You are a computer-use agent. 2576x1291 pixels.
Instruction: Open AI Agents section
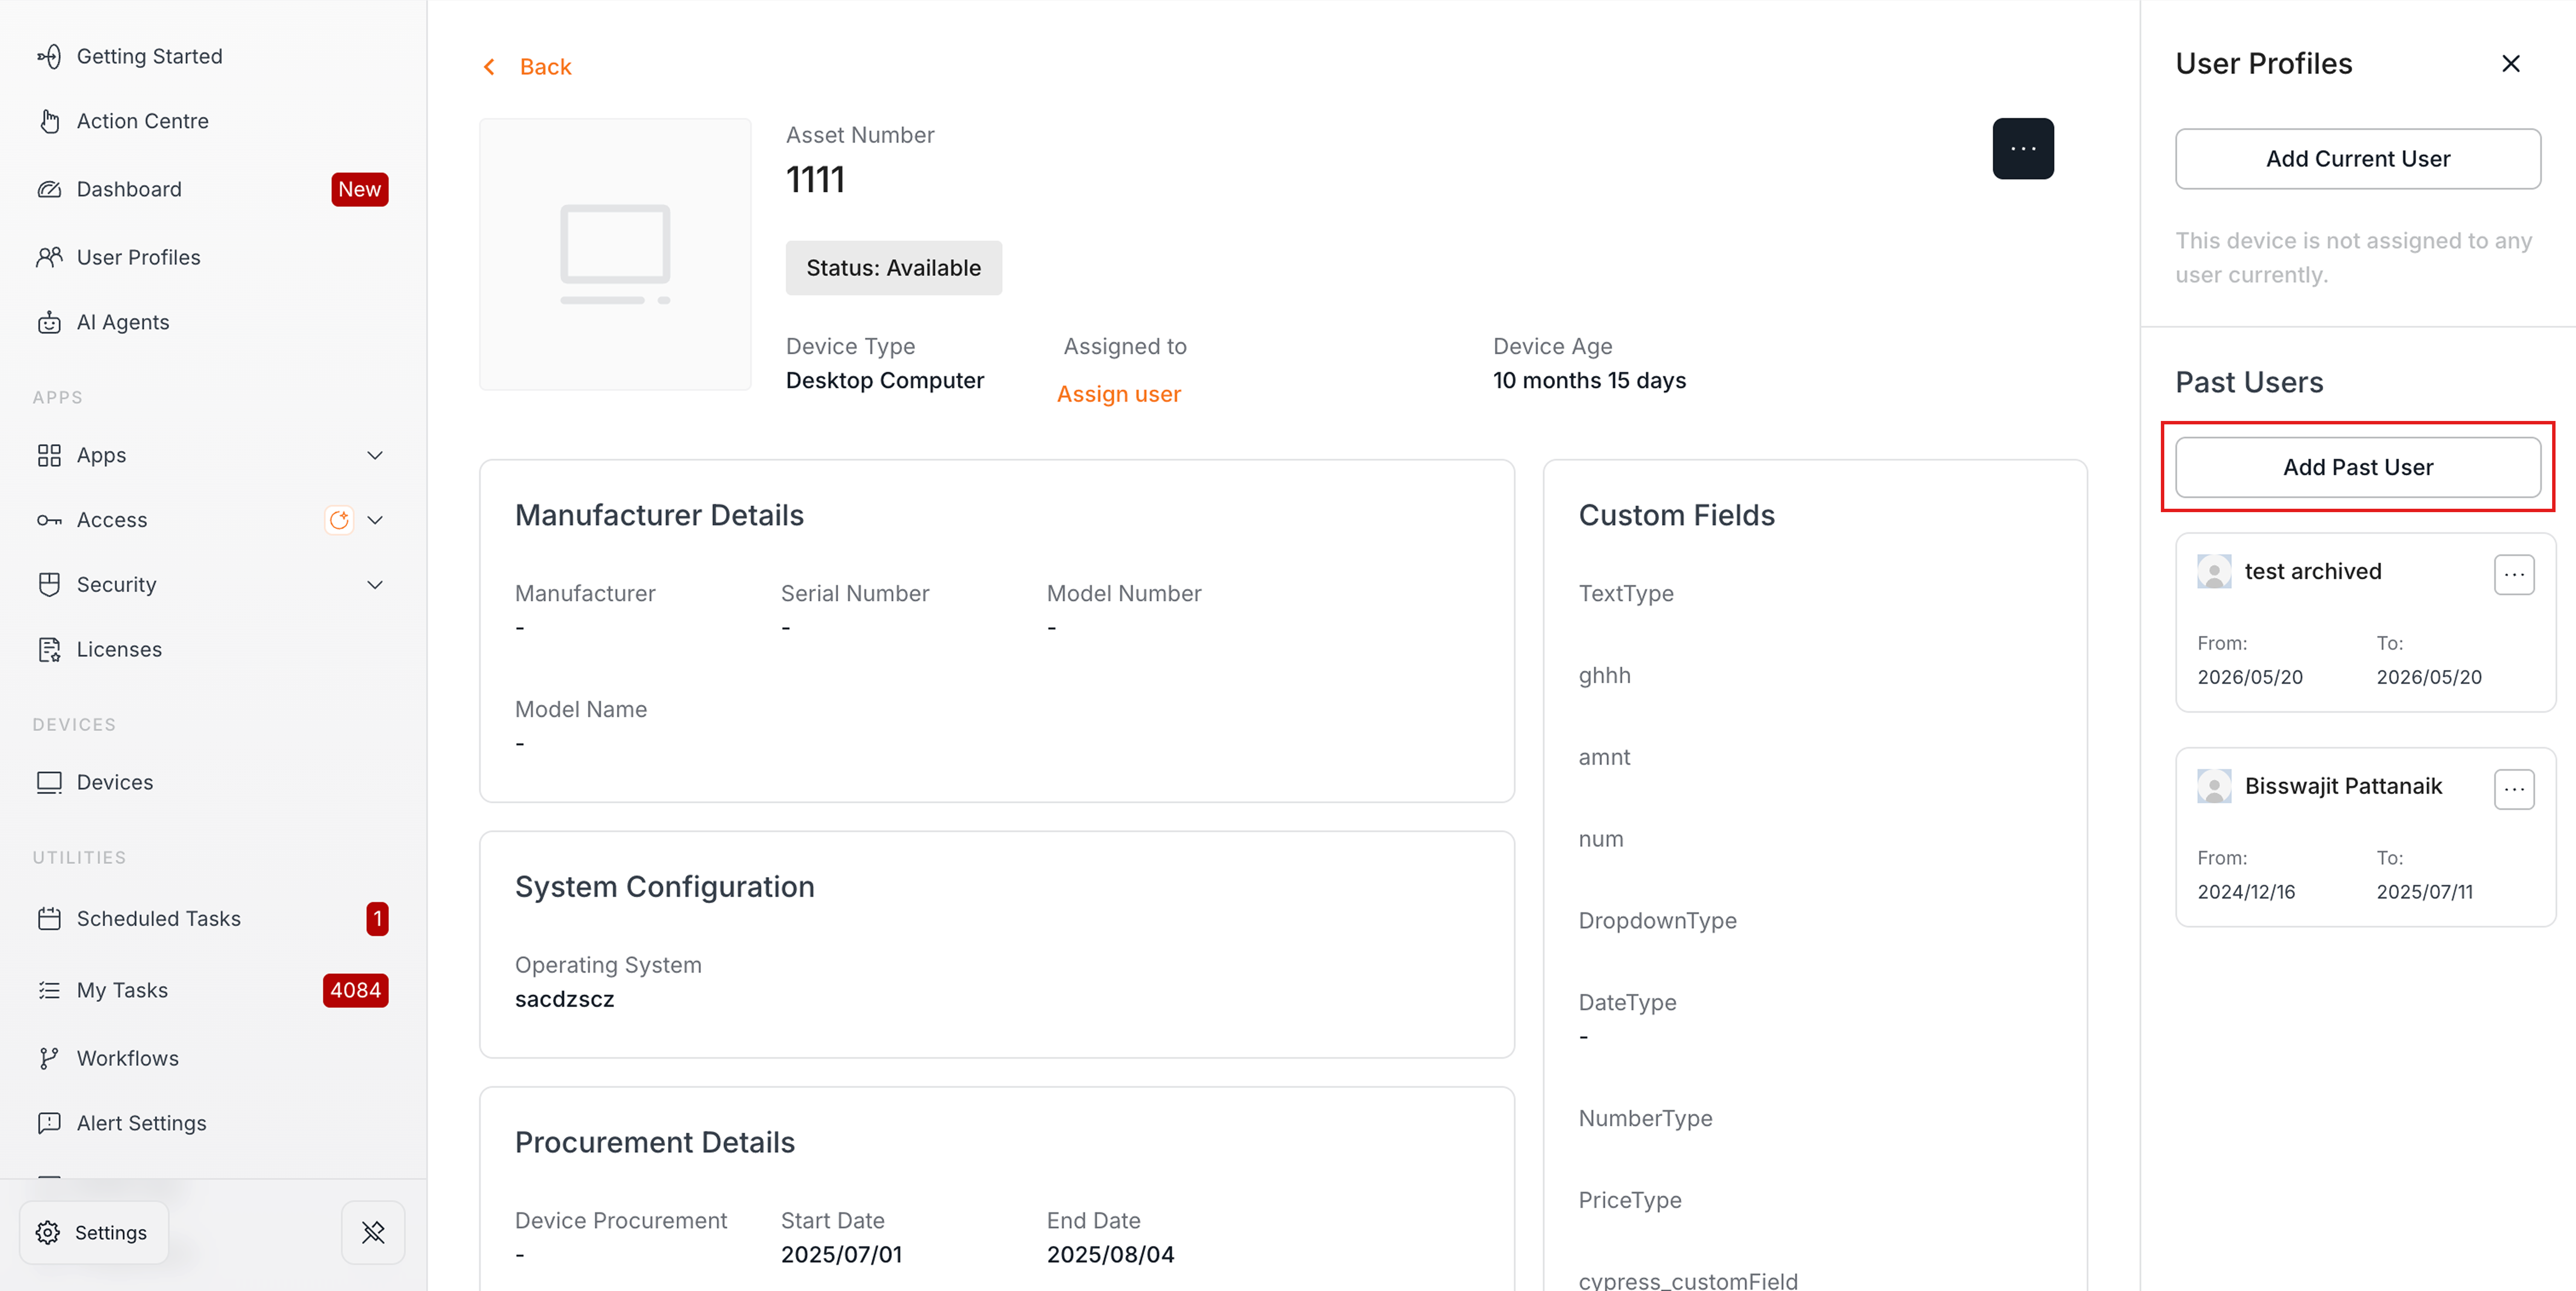[x=123, y=322]
